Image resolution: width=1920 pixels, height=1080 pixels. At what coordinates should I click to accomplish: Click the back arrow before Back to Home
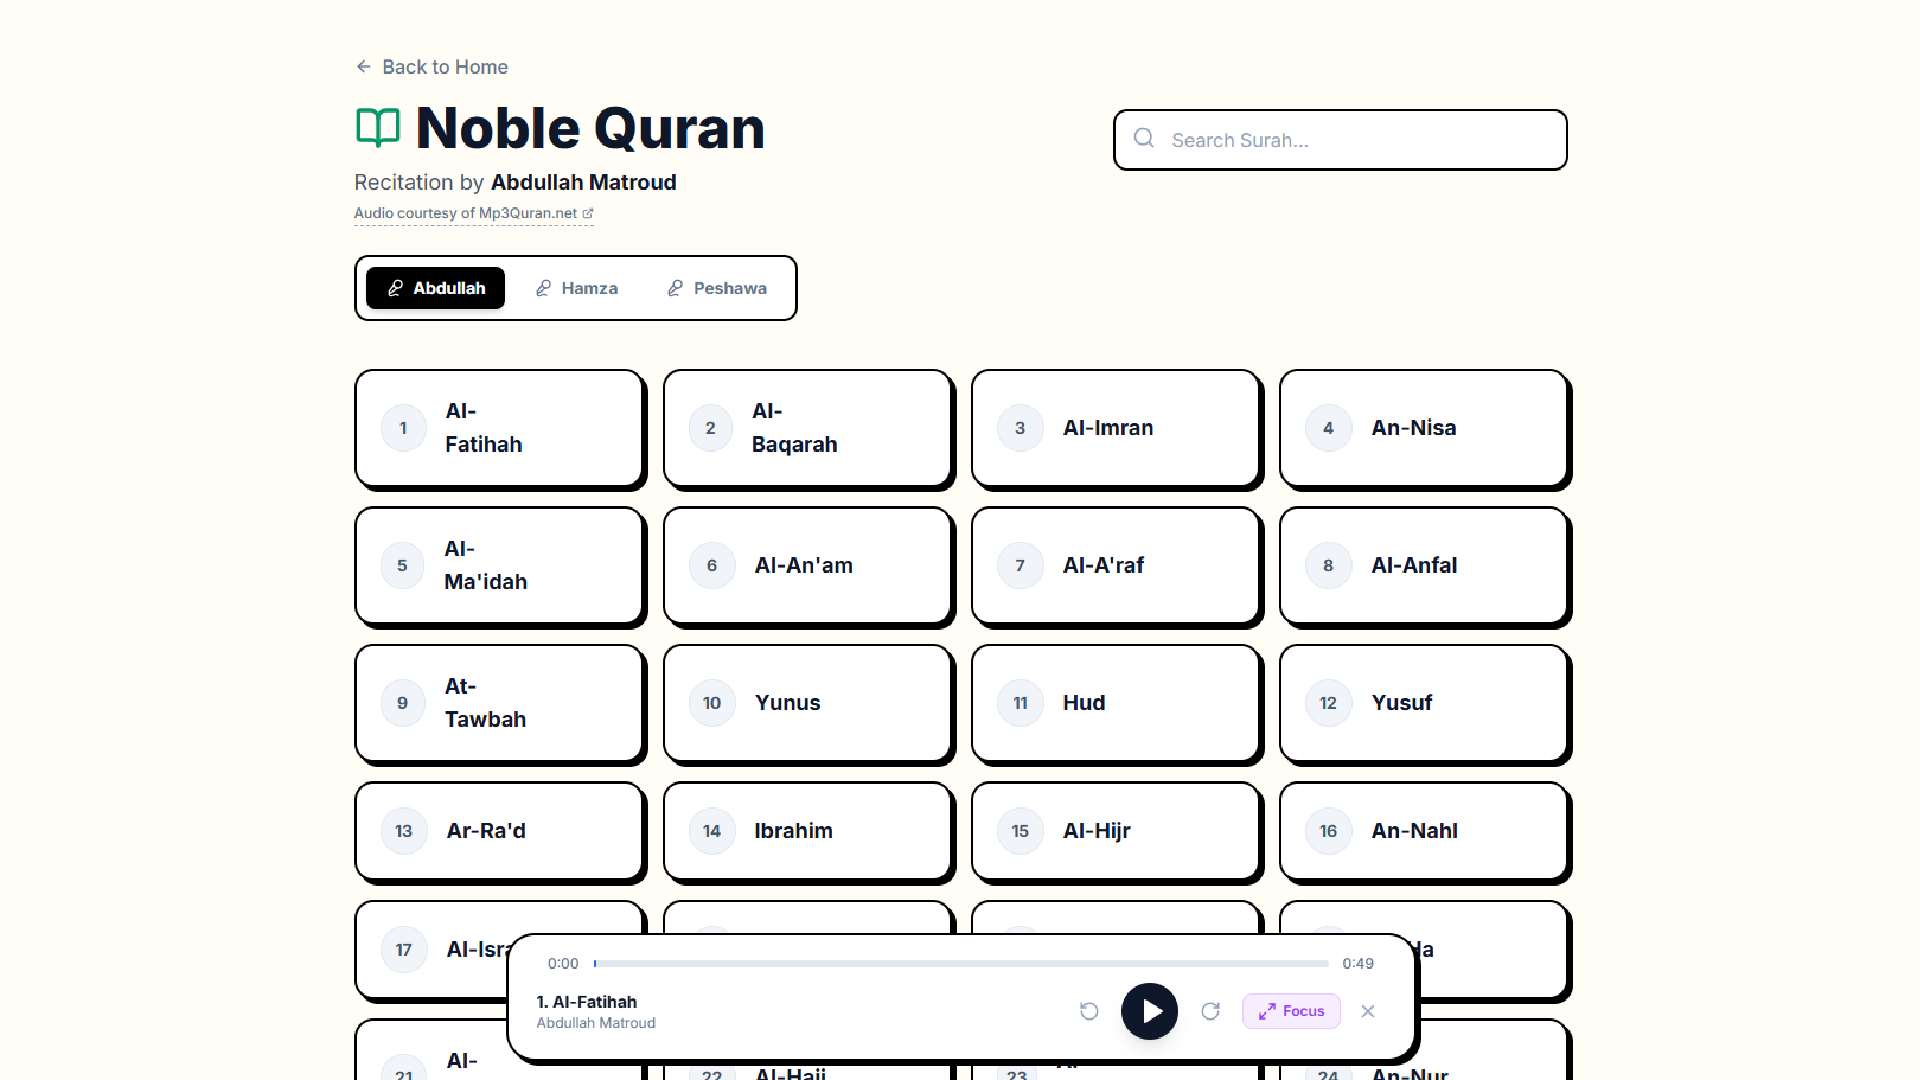[364, 65]
